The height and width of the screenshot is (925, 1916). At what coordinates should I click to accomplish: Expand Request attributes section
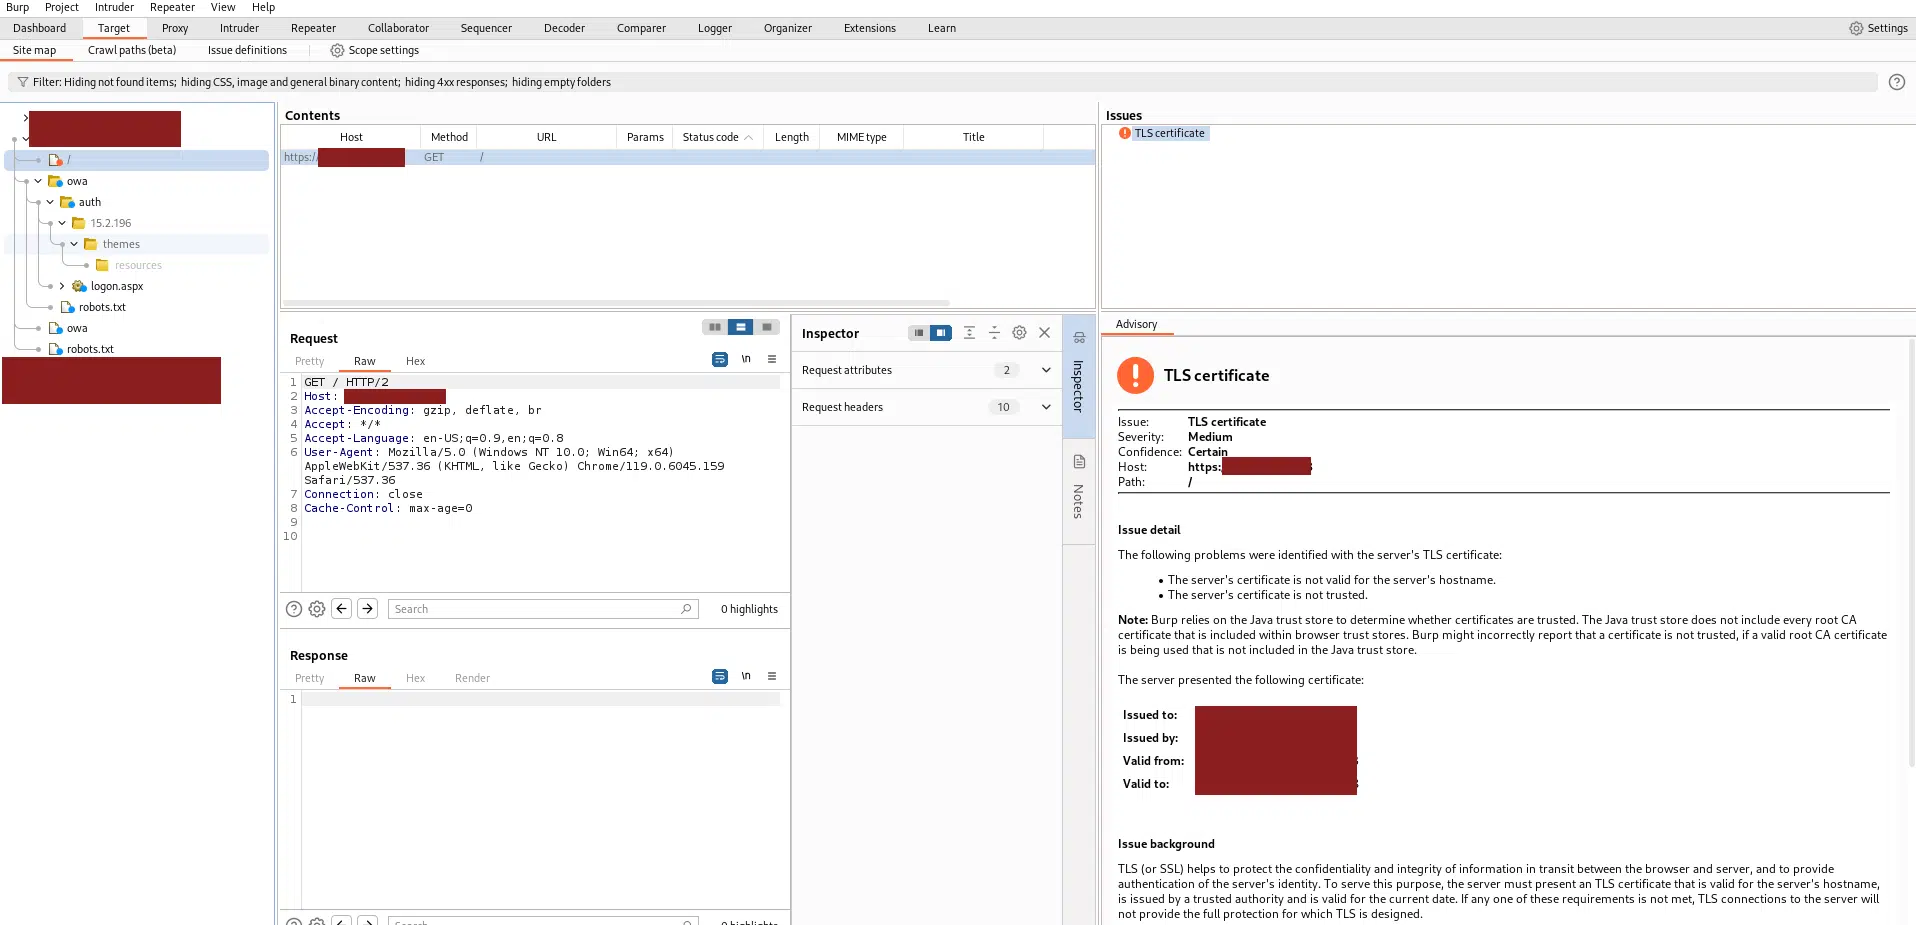tap(1046, 370)
